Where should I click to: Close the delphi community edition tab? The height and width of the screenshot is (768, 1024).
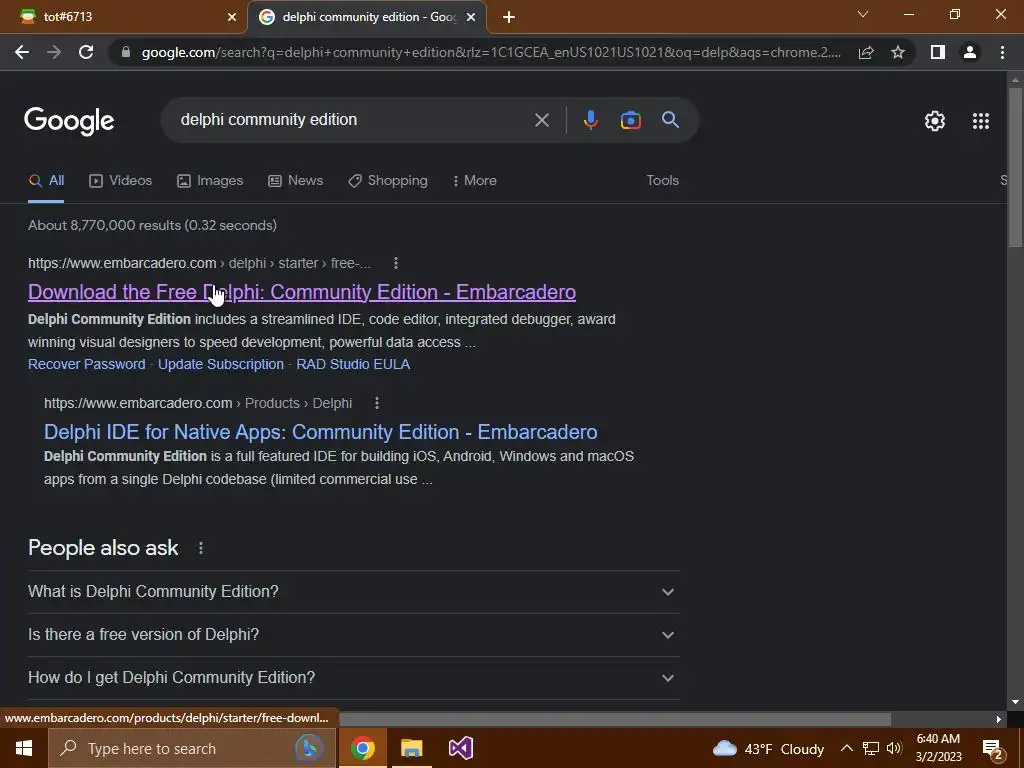(x=471, y=18)
